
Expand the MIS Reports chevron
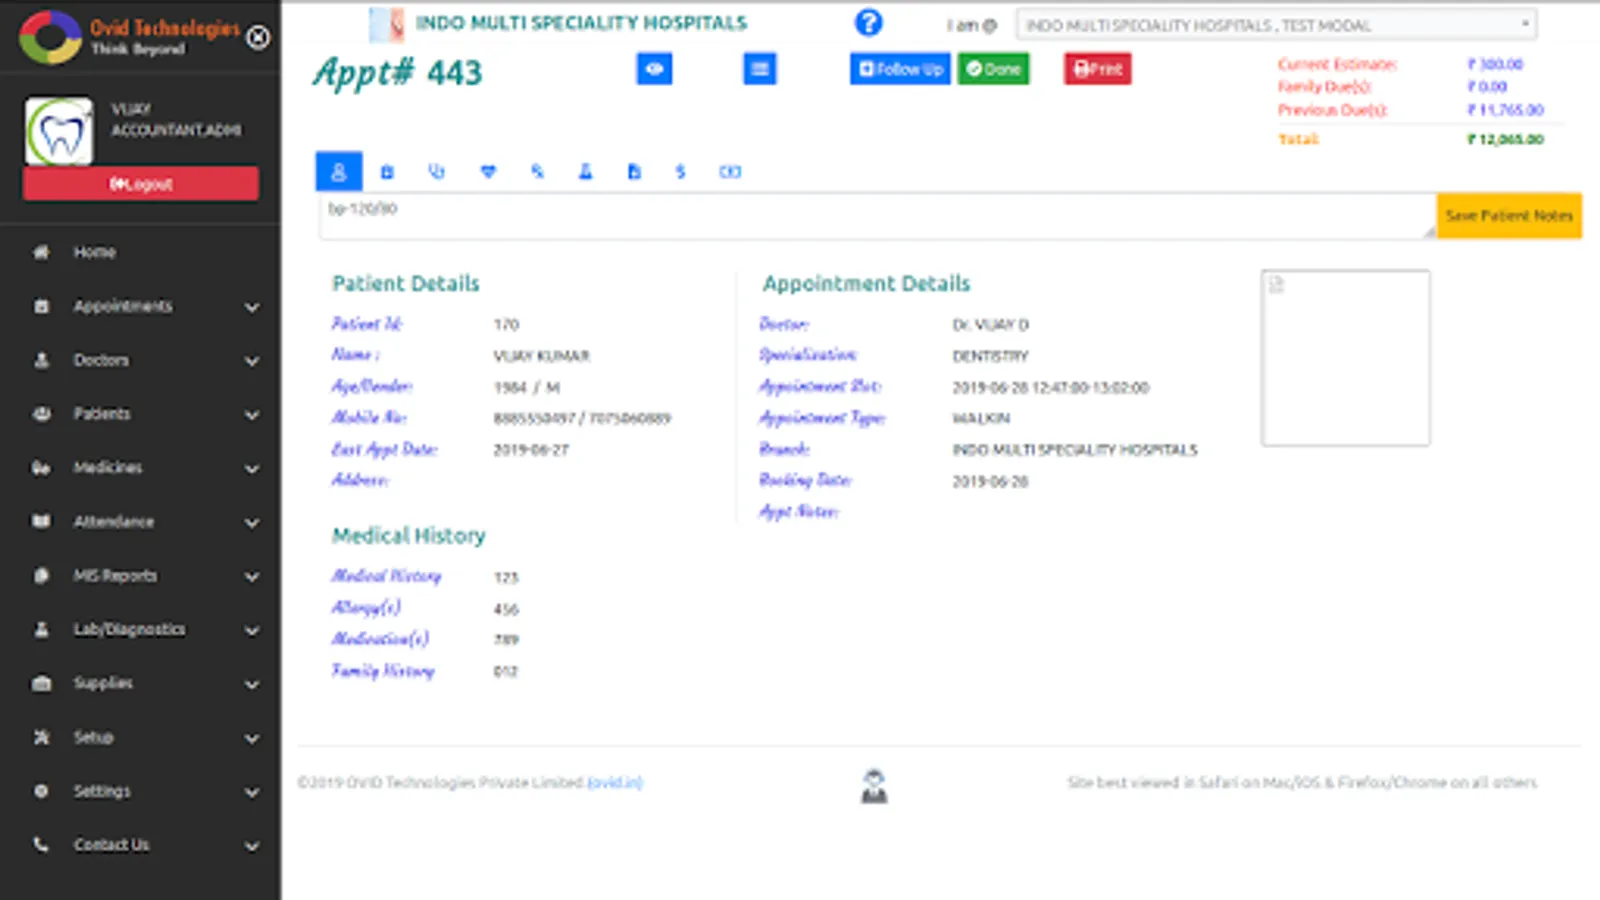252,577
